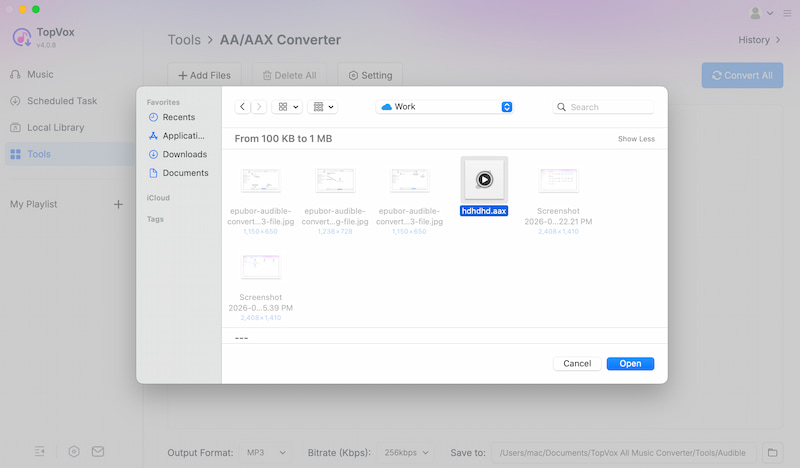Click iCloud section header

158,198
